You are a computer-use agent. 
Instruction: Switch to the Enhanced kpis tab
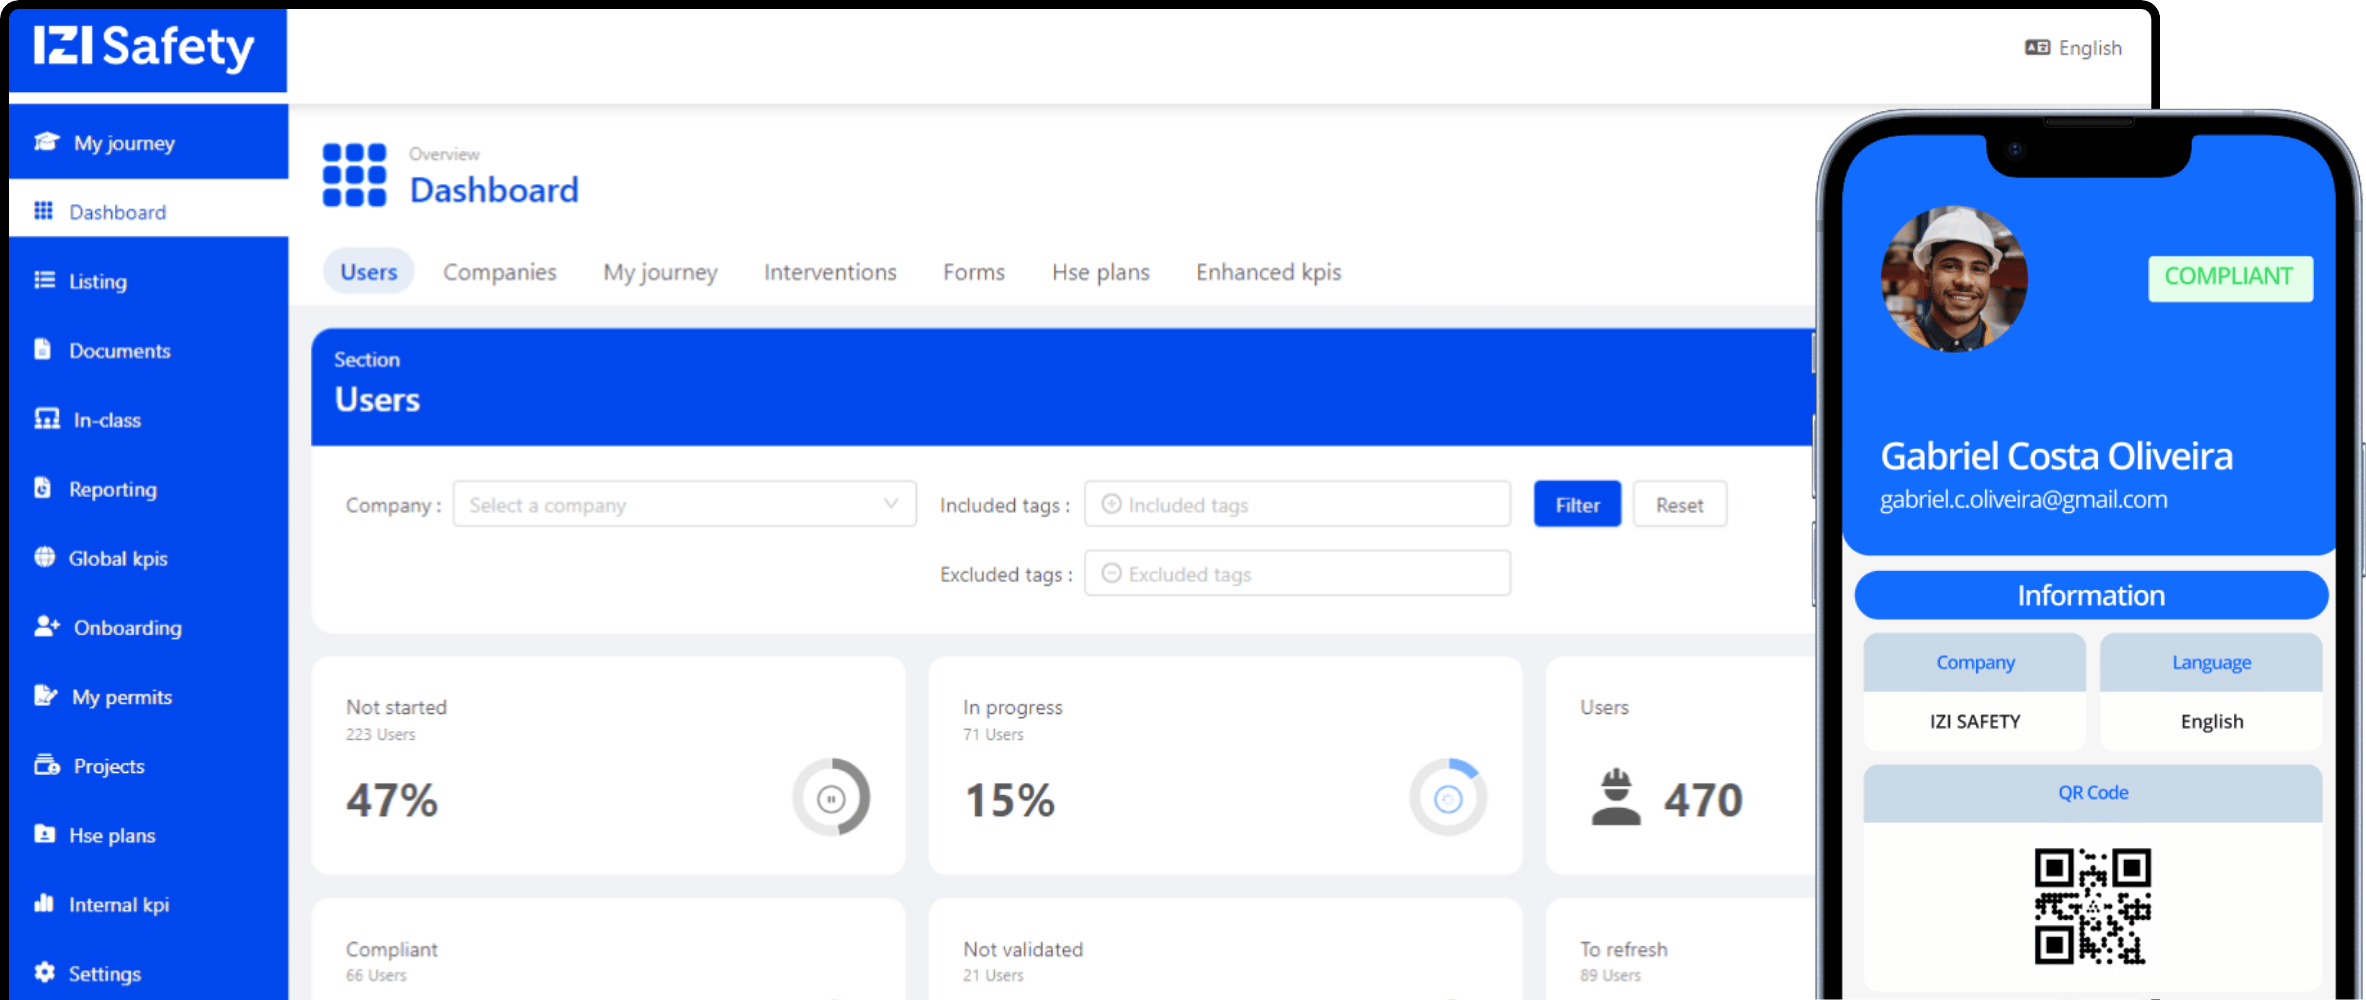point(1268,272)
